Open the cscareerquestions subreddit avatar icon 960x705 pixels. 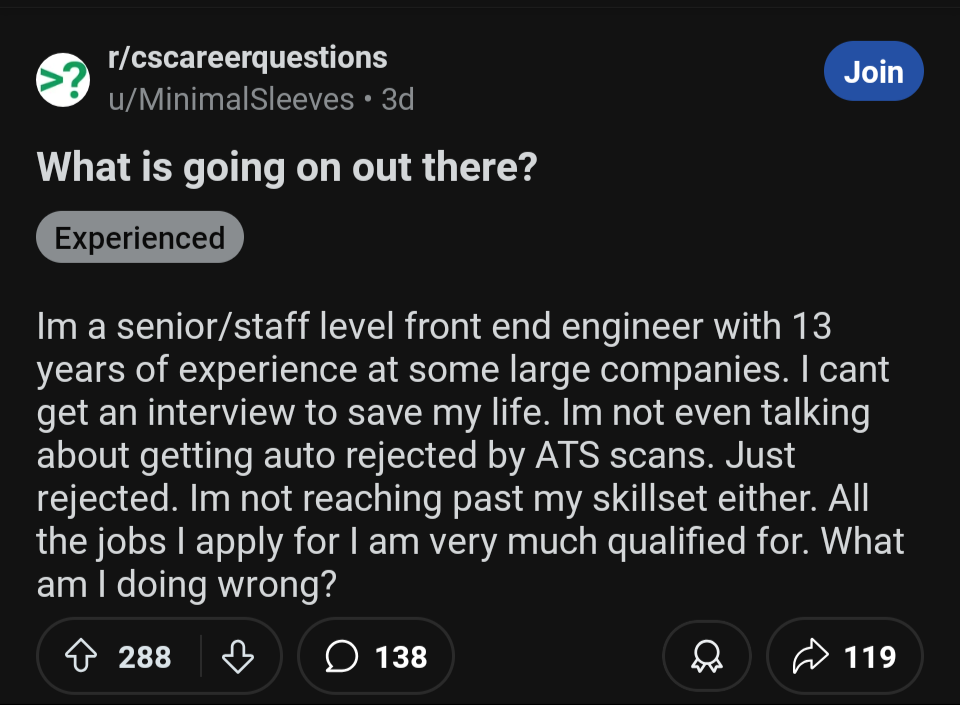pos(62,79)
